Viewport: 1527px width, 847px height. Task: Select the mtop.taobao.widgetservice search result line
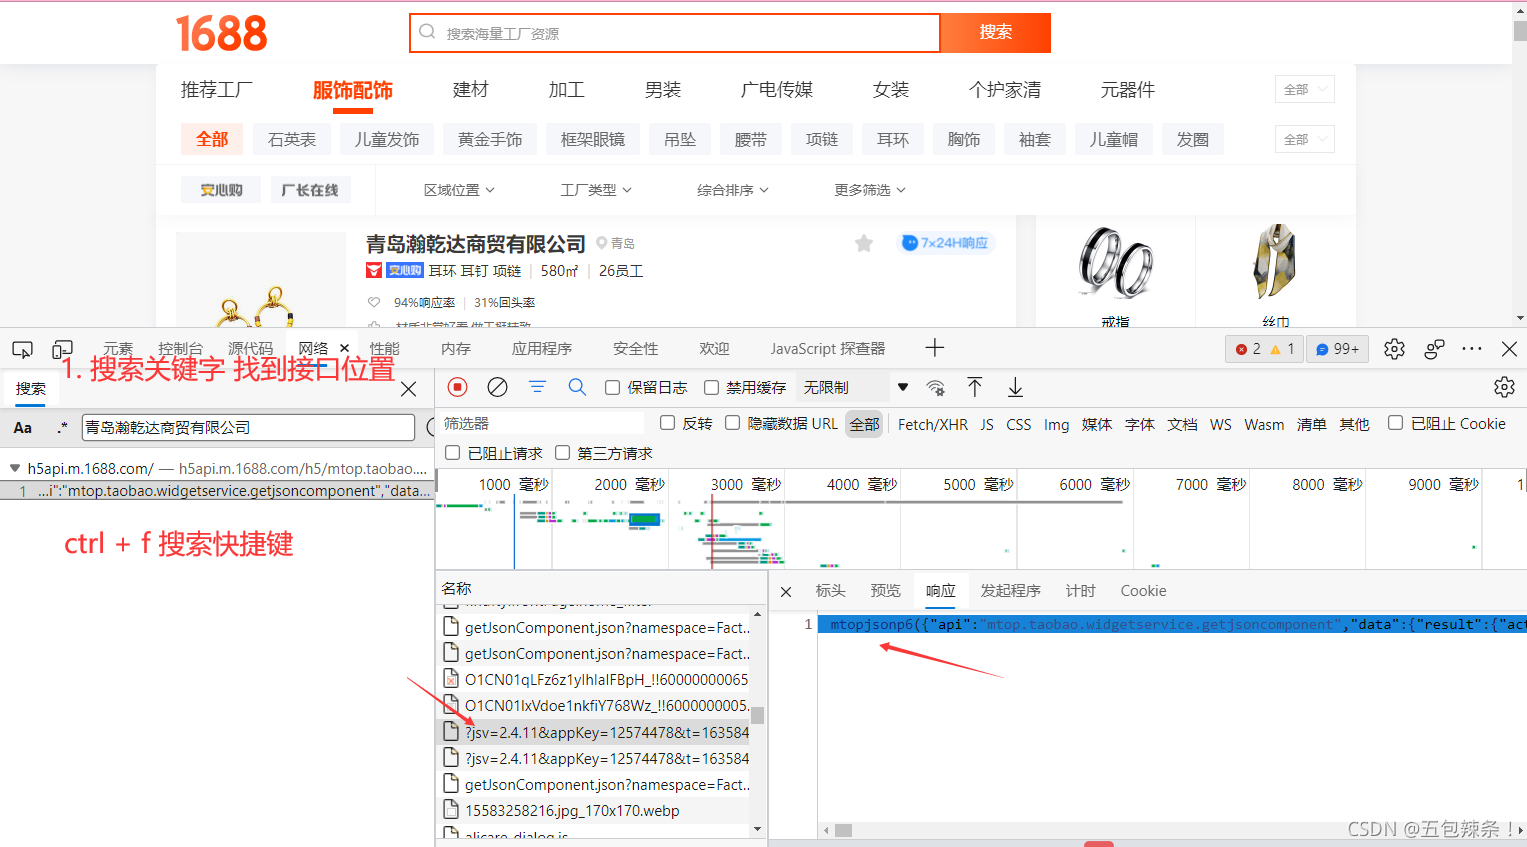click(216, 491)
